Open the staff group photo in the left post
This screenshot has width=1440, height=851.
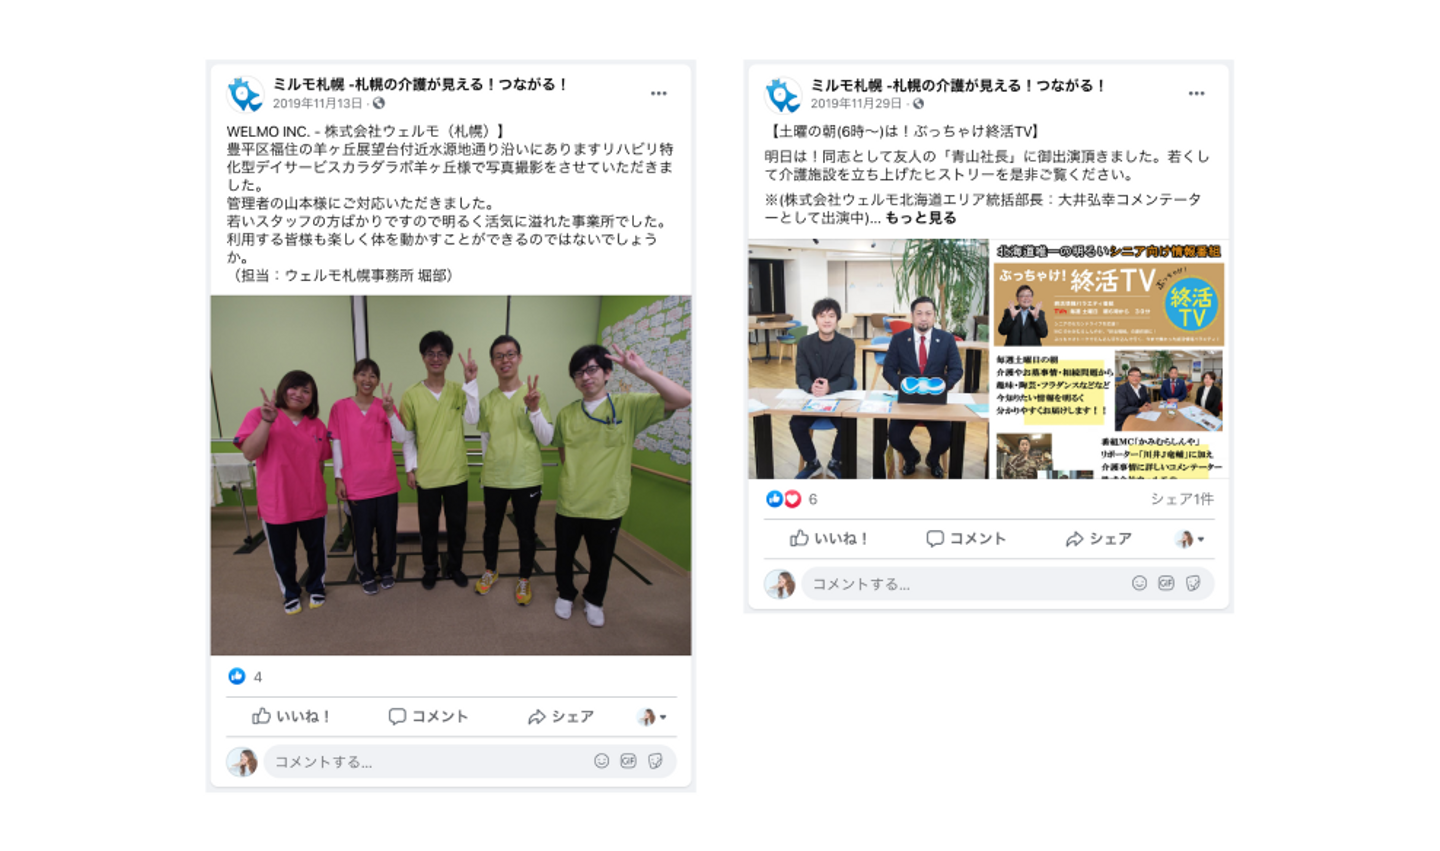(450, 475)
